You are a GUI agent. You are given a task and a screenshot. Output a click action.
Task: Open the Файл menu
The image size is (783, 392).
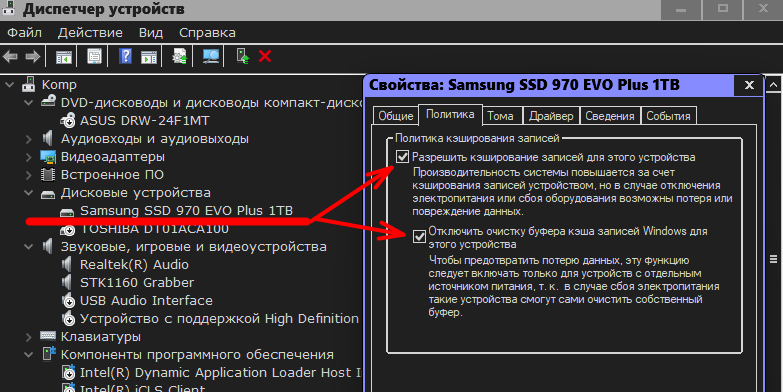pos(24,33)
